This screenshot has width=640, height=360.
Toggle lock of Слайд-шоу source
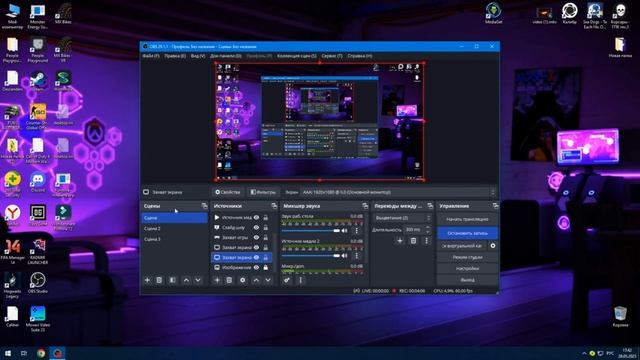(266, 227)
